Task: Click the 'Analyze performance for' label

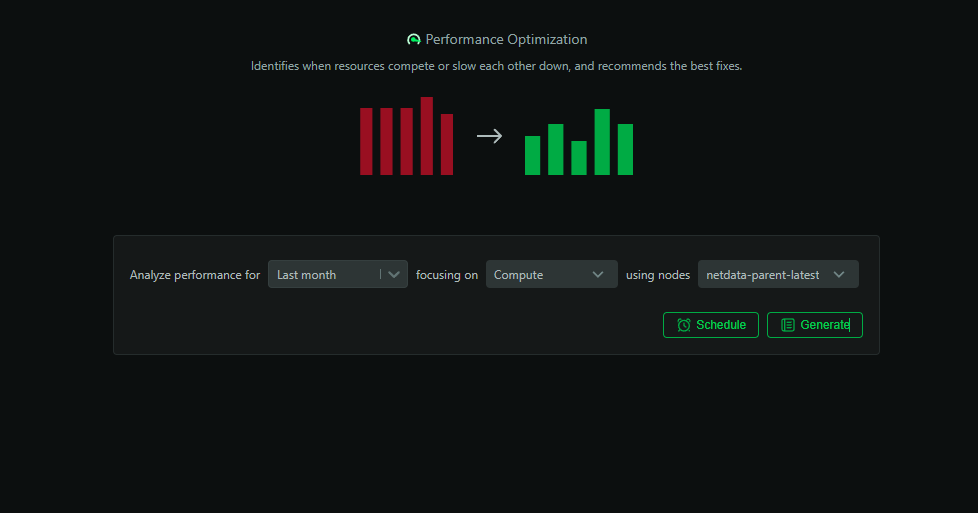Action: pyautogui.click(x=195, y=275)
